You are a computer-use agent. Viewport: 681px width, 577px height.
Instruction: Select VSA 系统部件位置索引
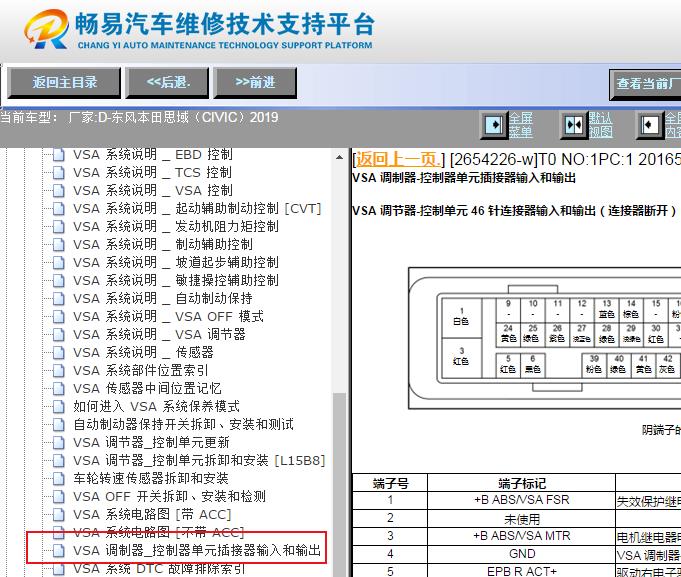click(x=141, y=370)
